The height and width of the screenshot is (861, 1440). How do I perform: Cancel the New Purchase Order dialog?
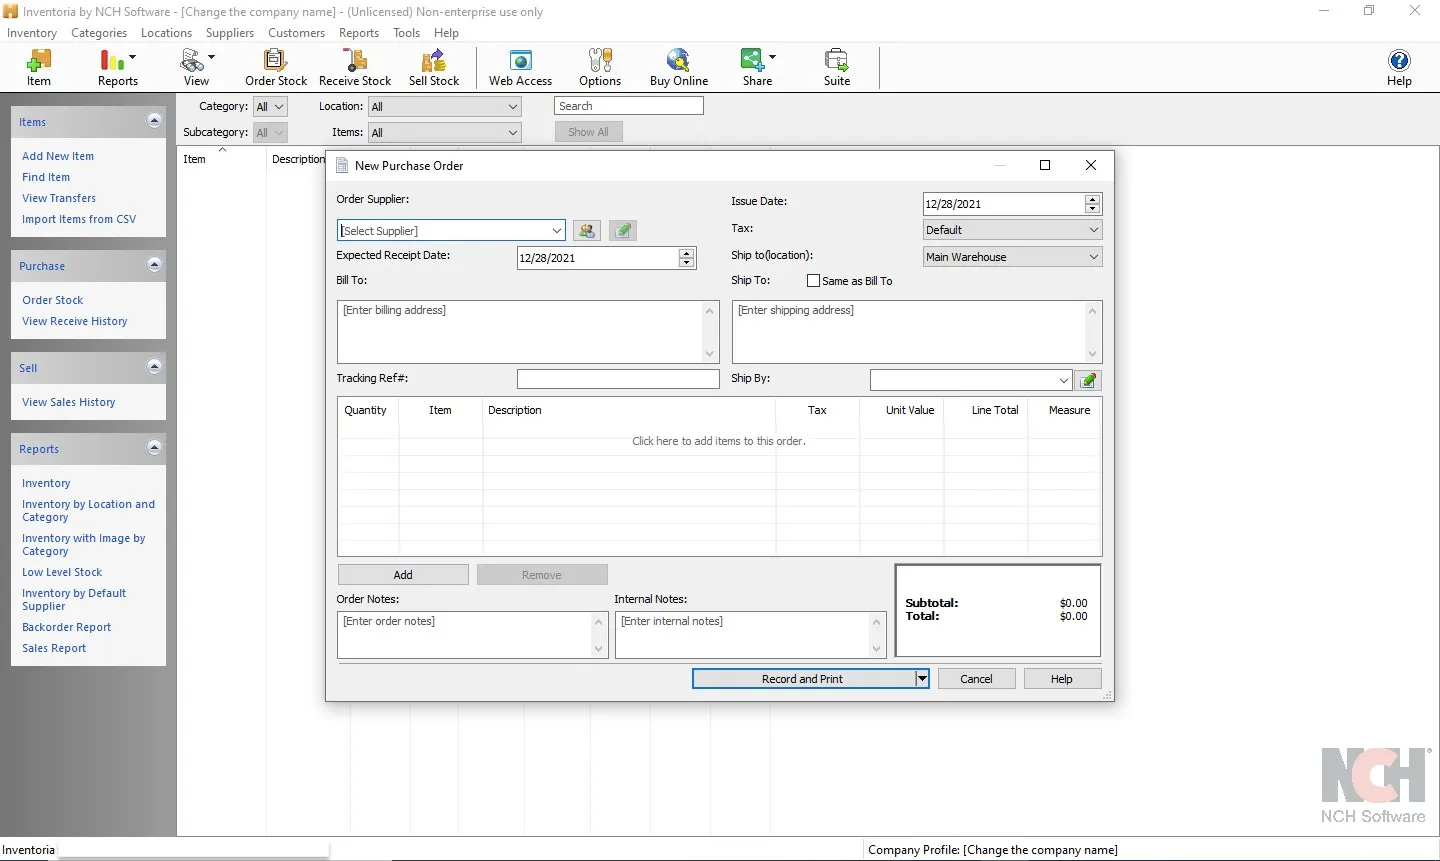(x=976, y=678)
